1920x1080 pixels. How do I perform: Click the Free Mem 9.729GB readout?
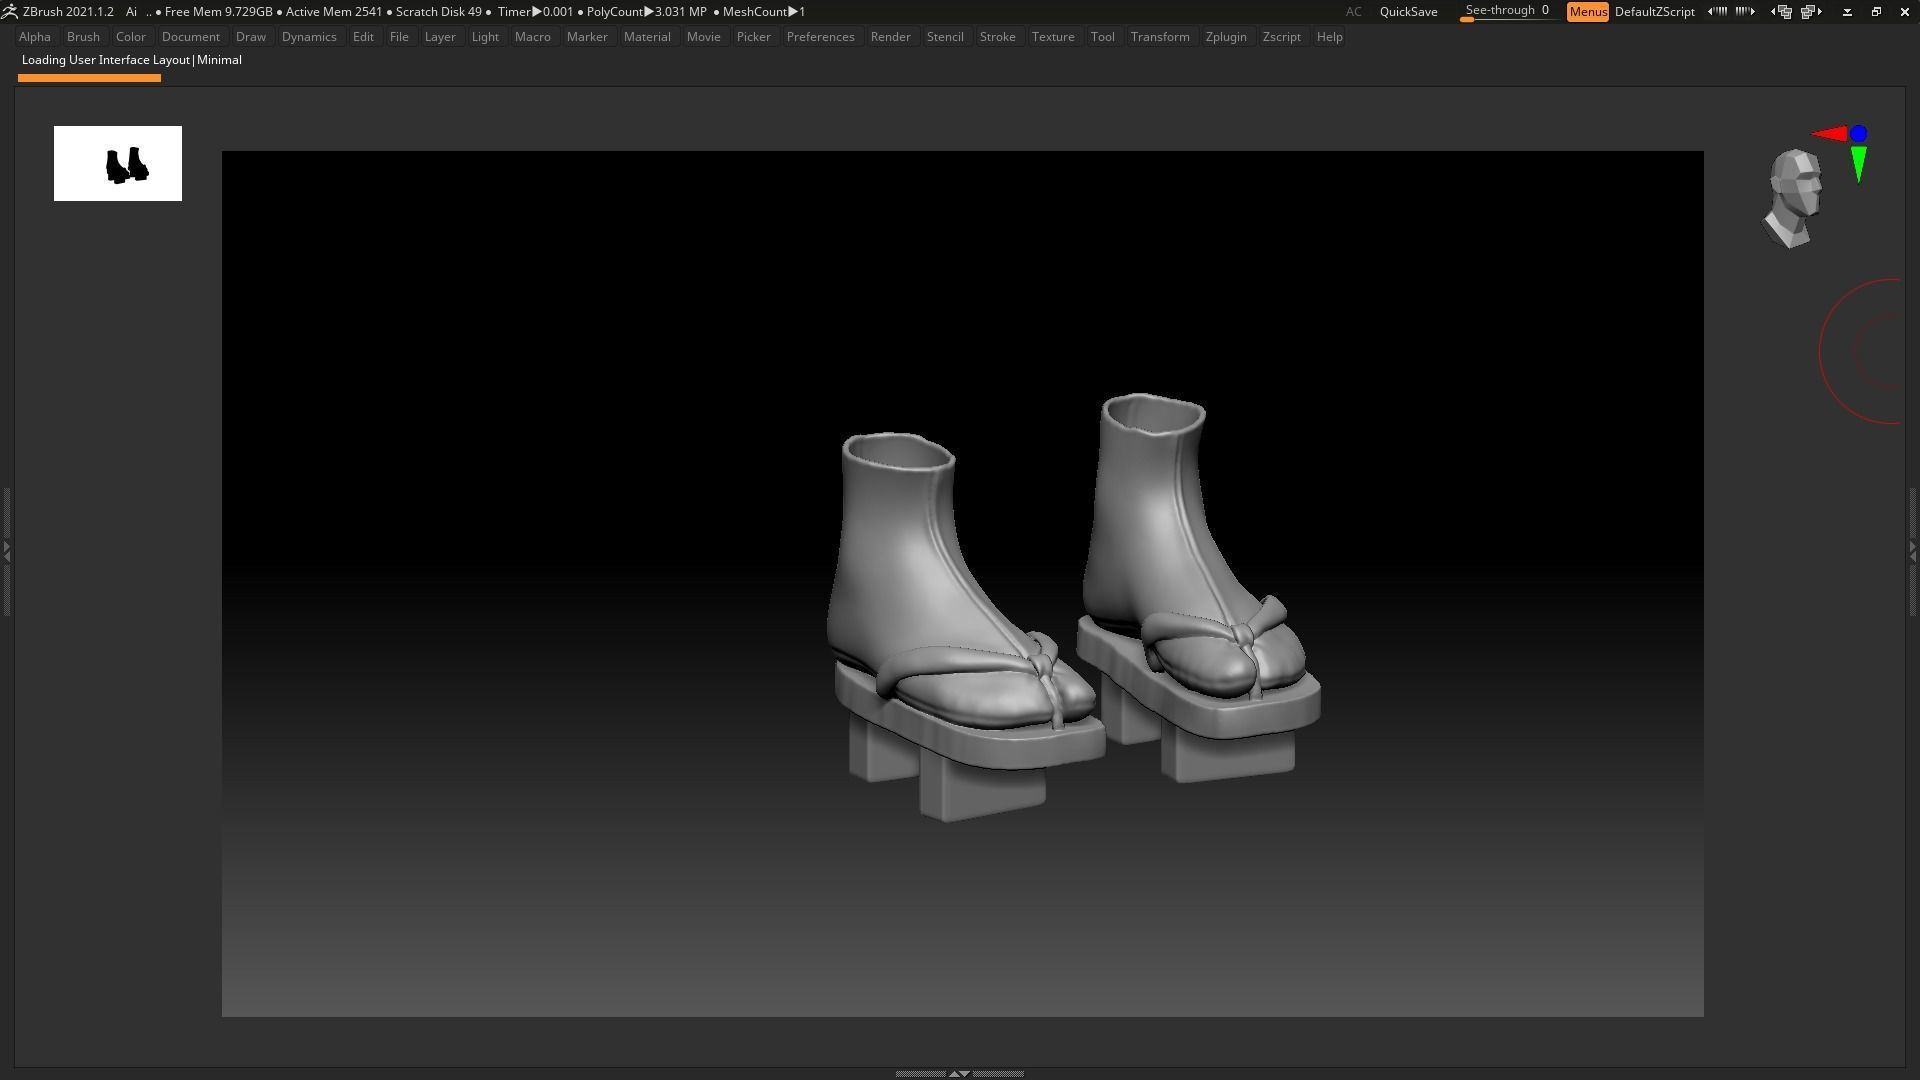(218, 12)
